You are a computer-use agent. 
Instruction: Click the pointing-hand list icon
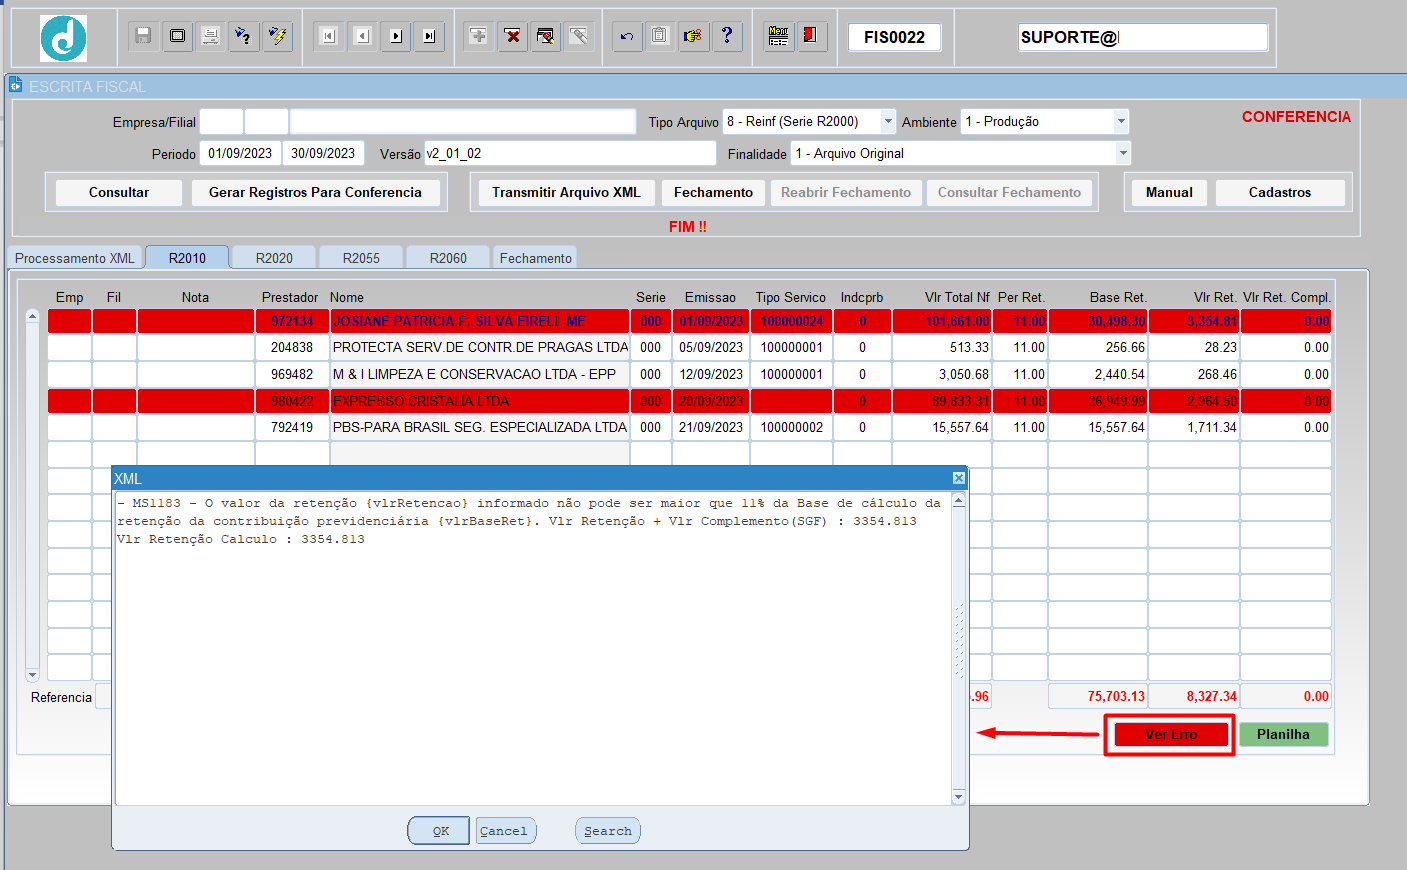pyautogui.click(x=693, y=36)
